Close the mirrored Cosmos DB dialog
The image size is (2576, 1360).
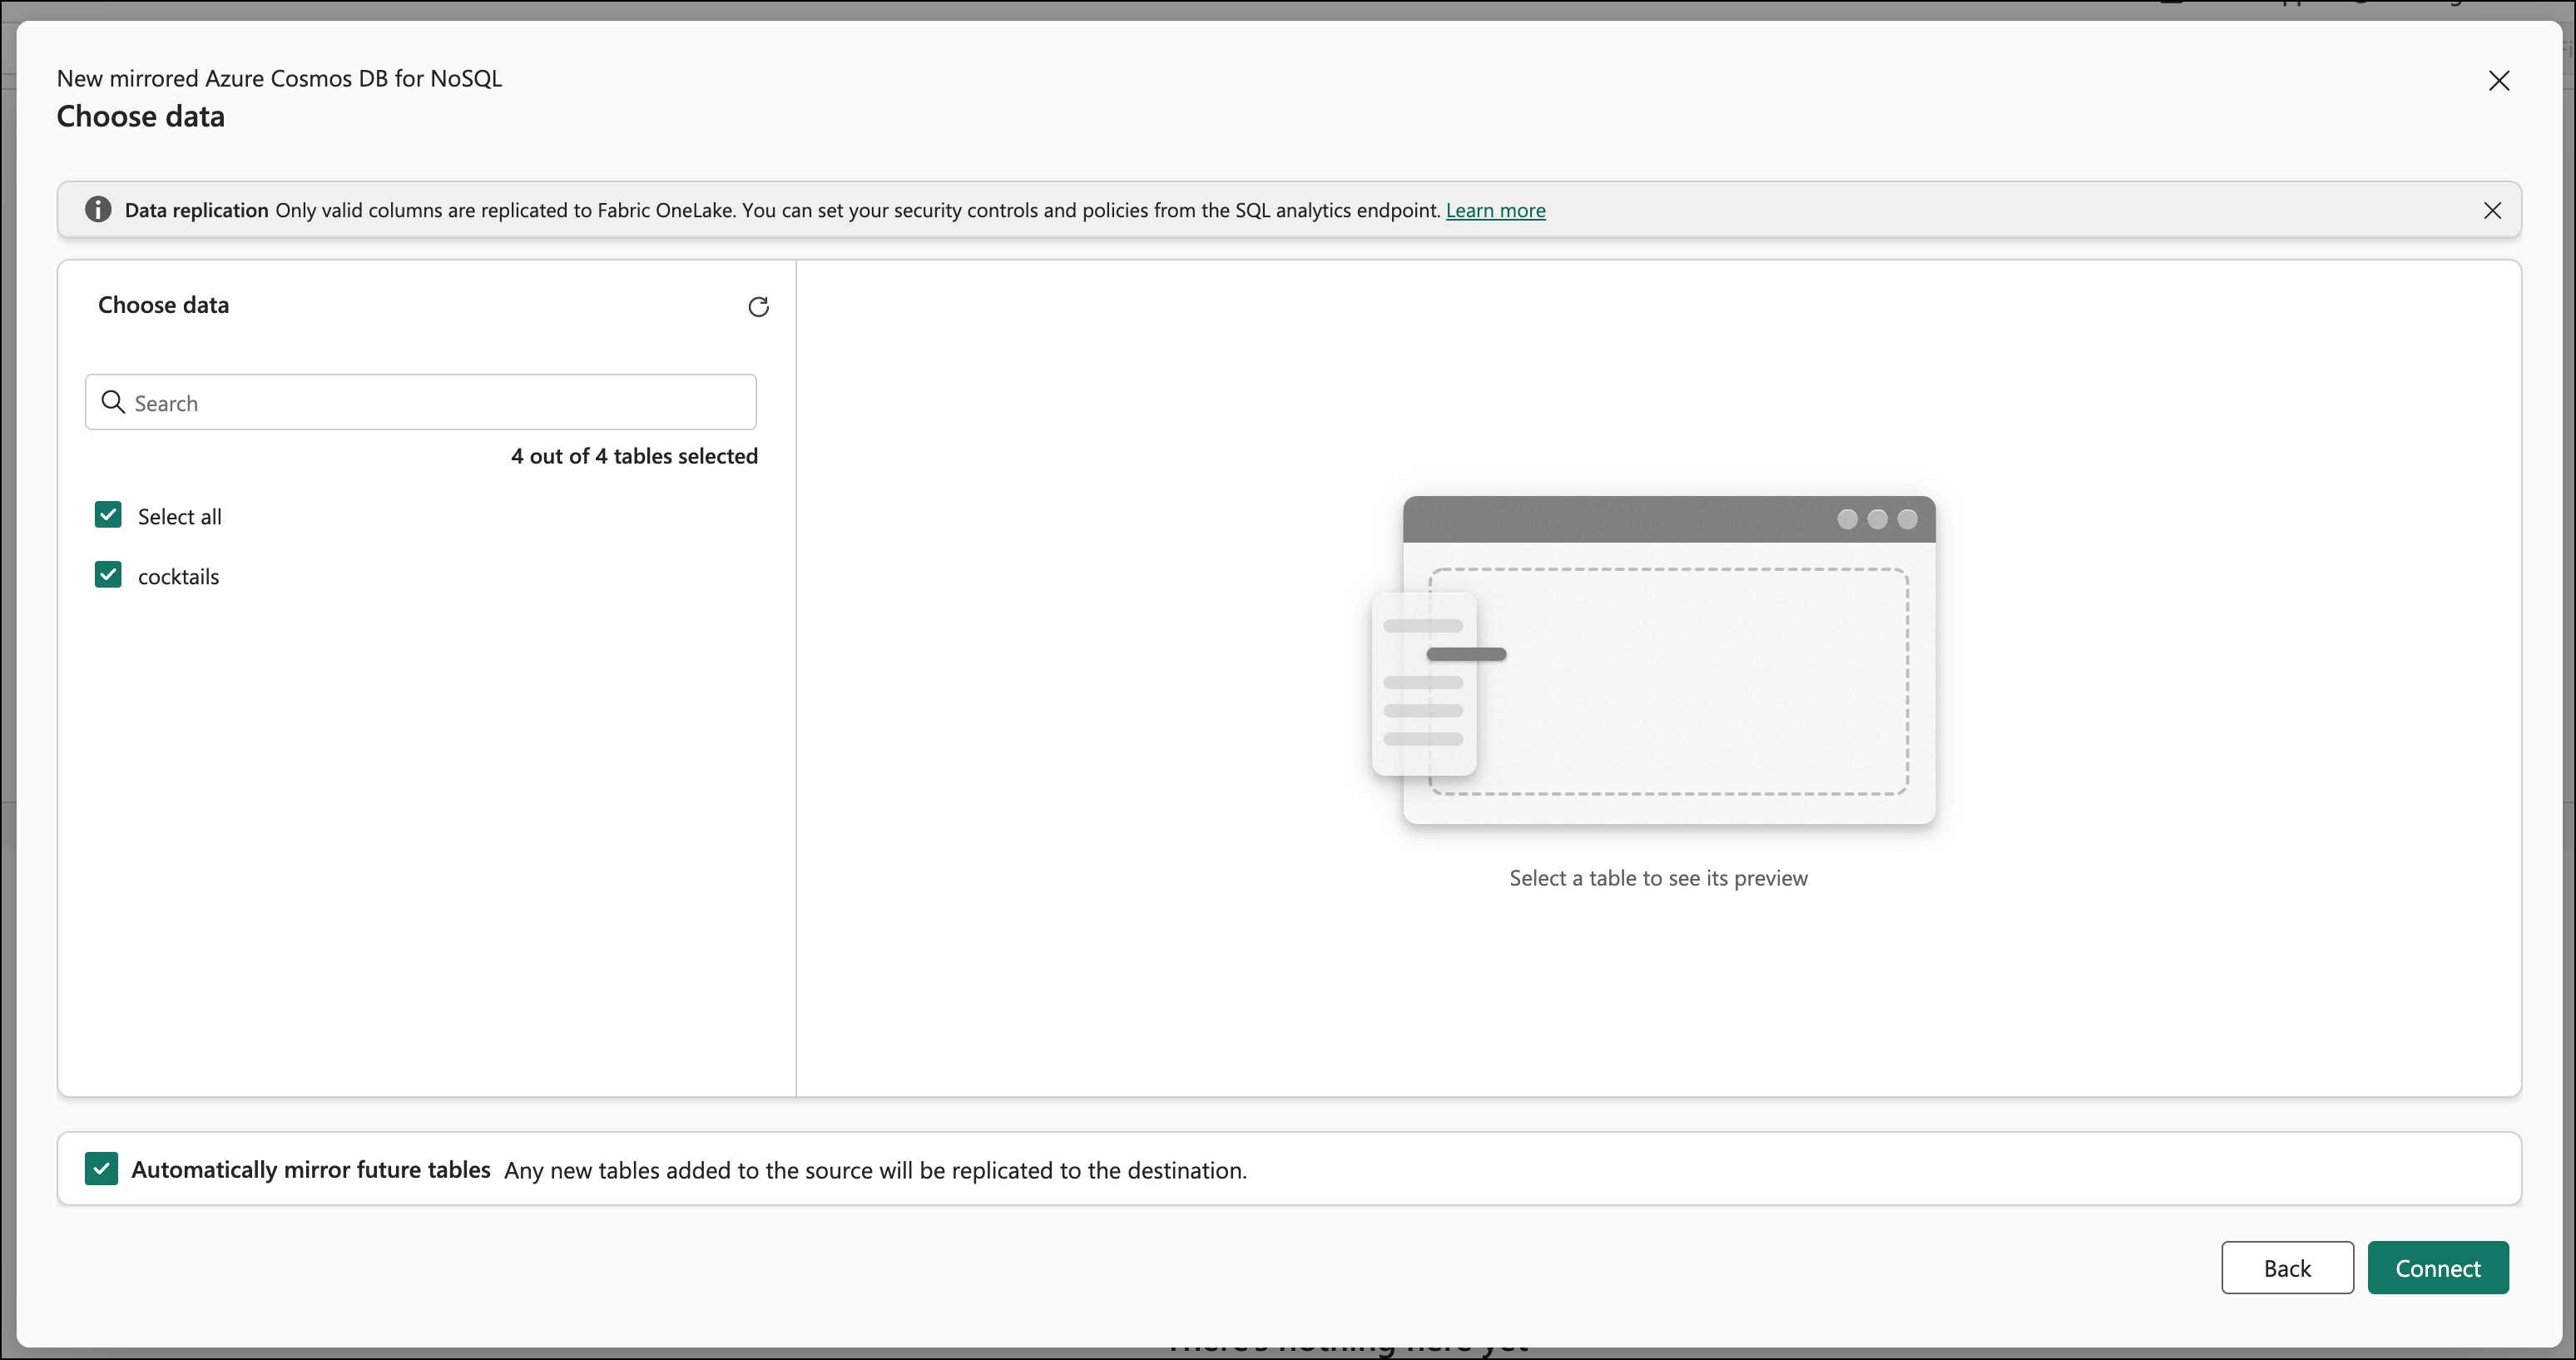click(2498, 81)
